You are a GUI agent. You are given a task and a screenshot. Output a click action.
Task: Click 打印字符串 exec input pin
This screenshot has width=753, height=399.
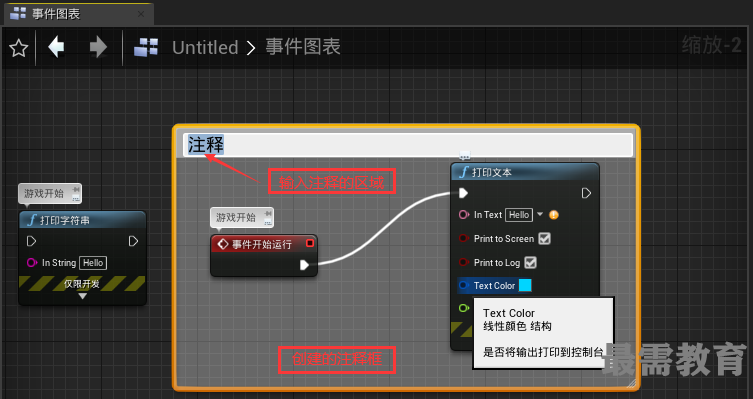31,241
